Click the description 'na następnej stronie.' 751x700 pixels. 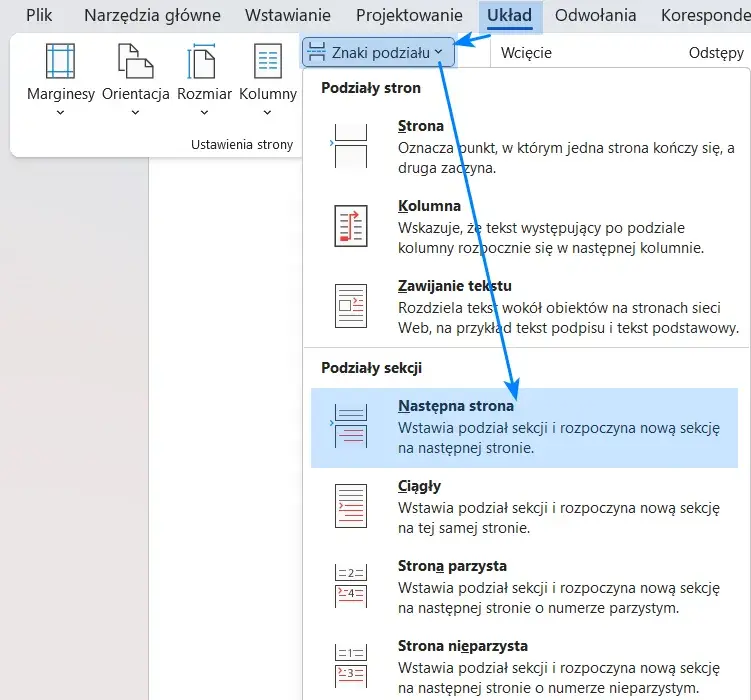coord(466,448)
